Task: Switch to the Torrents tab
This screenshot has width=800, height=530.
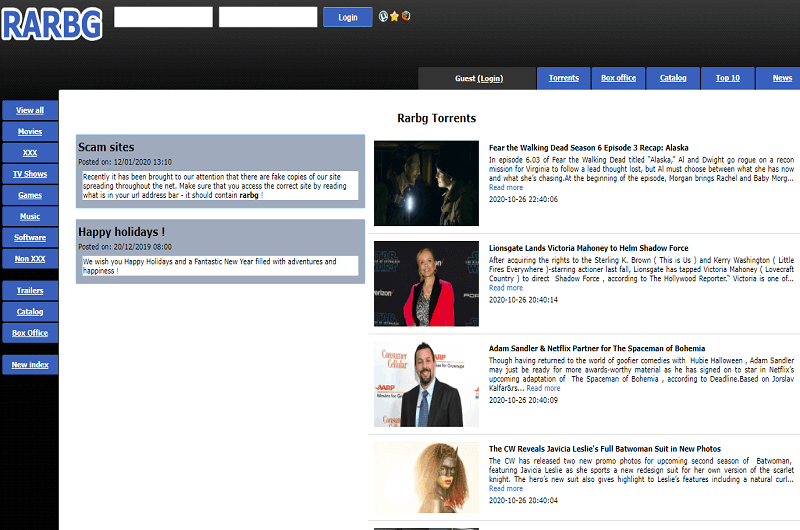Action: (563, 78)
